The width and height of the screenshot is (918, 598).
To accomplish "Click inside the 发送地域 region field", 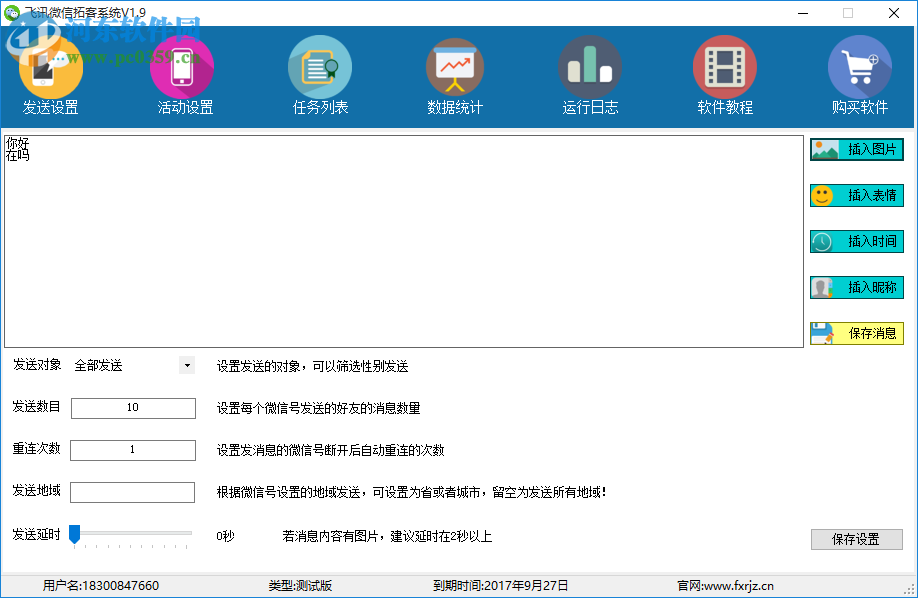I will (132, 492).
